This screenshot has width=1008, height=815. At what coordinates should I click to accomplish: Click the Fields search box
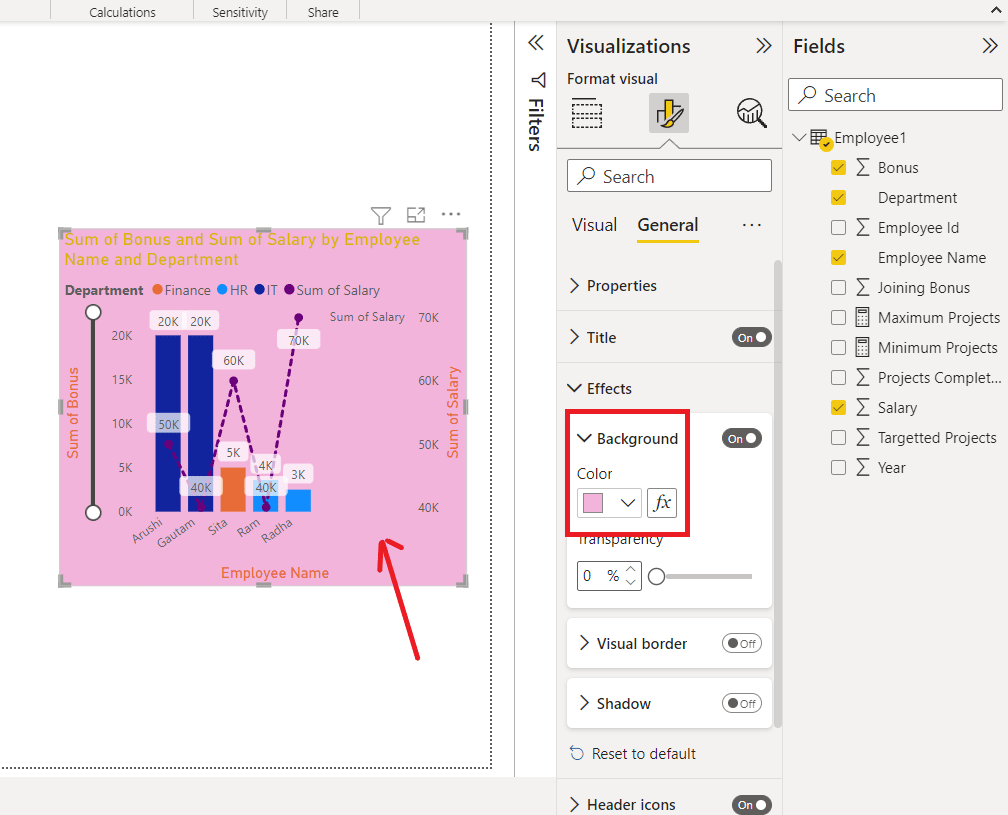click(x=895, y=94)
